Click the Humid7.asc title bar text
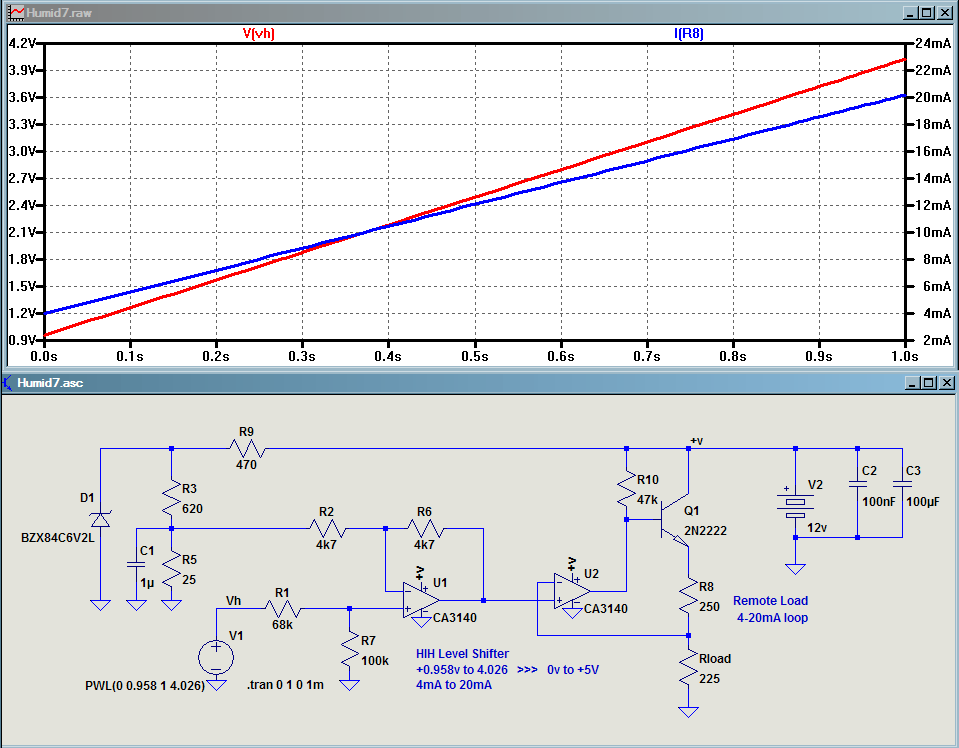The height and width of the screenshot is (748, 959). [x=50, y=383]
